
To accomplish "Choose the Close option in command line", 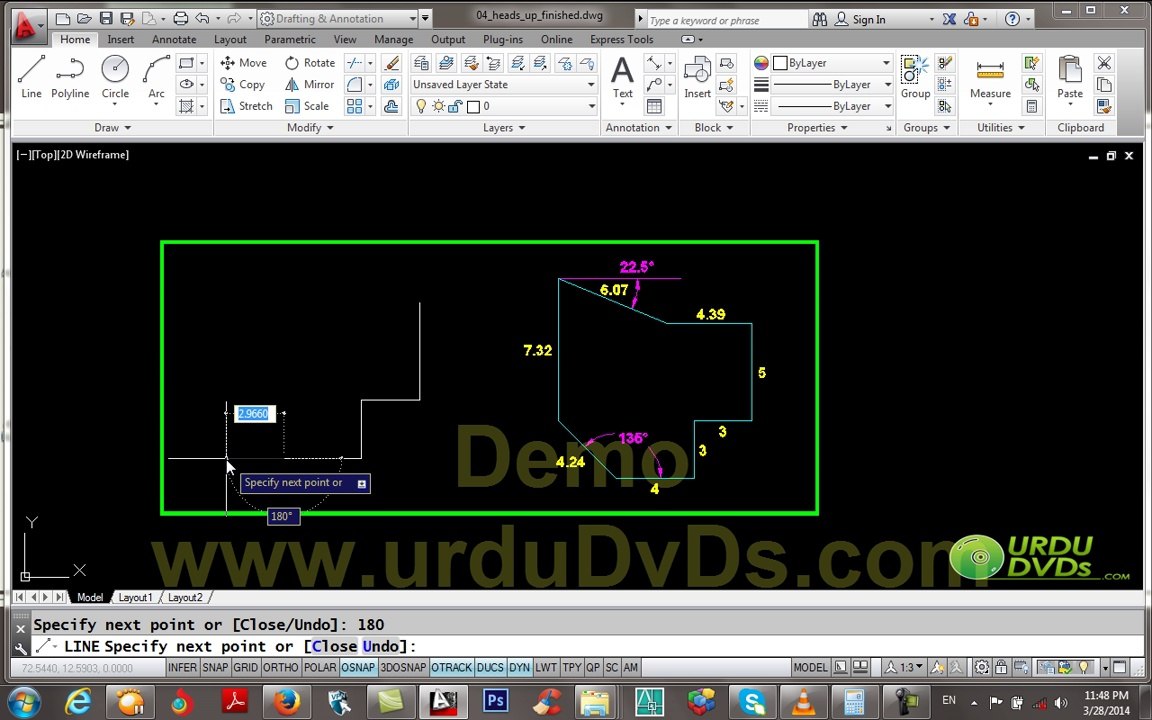I will point(334,647).
